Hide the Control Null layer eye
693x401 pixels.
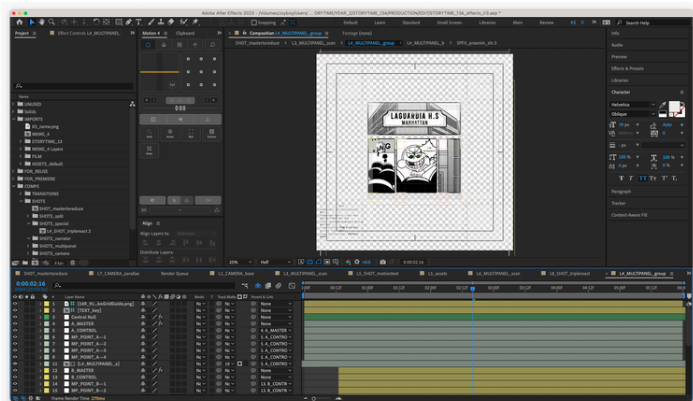point(15,317)
